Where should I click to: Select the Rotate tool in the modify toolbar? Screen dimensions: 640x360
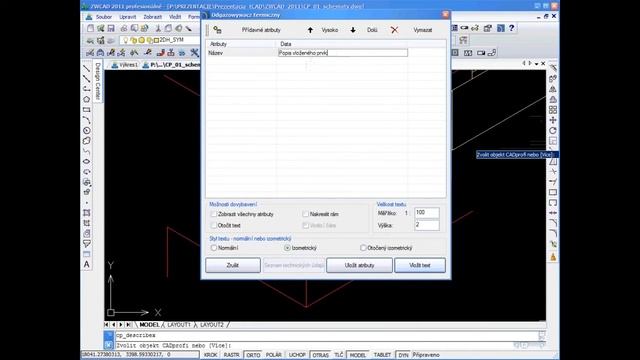[553, 131]
